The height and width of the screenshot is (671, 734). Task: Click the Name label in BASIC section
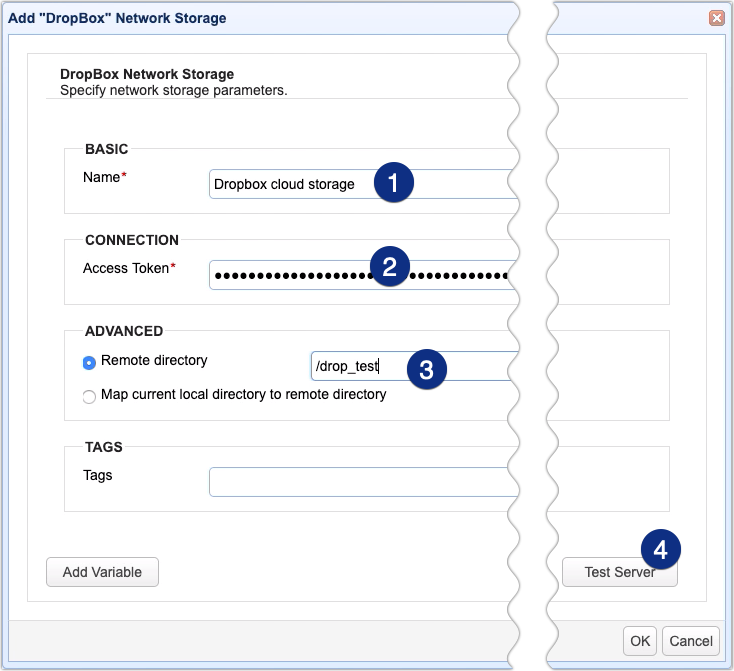coord(101,176)
